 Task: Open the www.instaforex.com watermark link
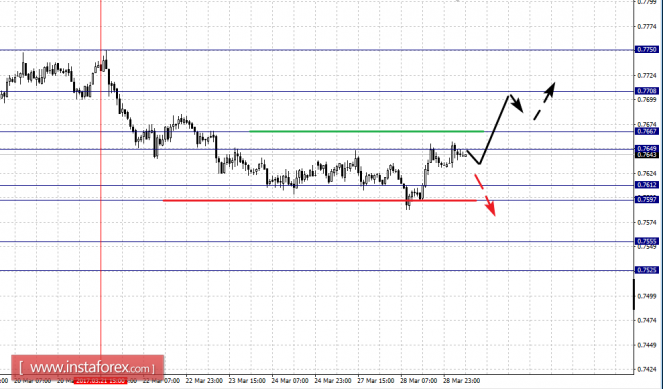[88, 367]
